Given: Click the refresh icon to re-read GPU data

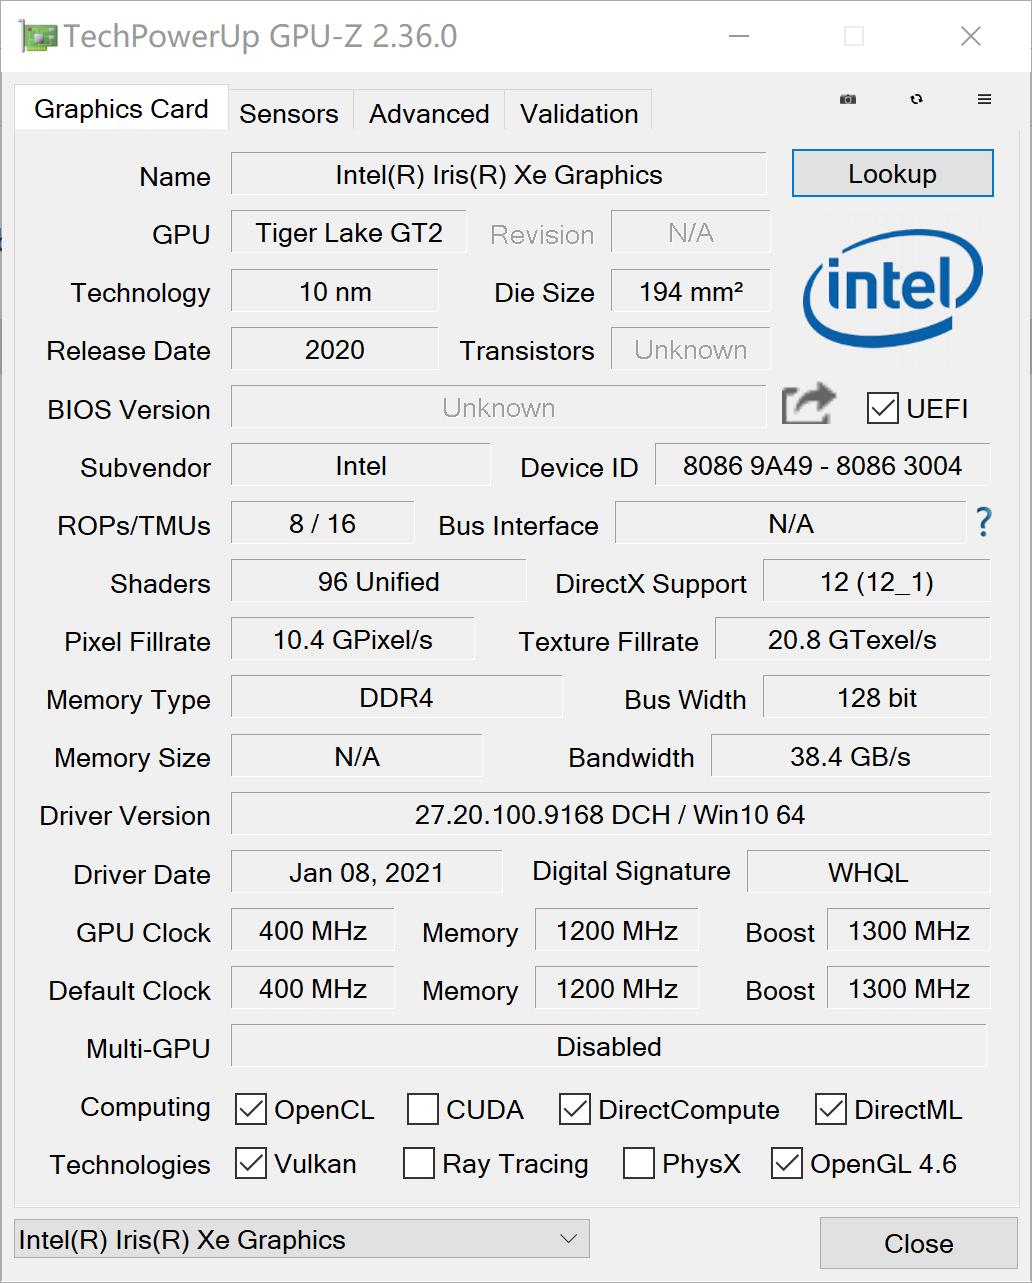Looking at the screenshot, I should (915, 99).
